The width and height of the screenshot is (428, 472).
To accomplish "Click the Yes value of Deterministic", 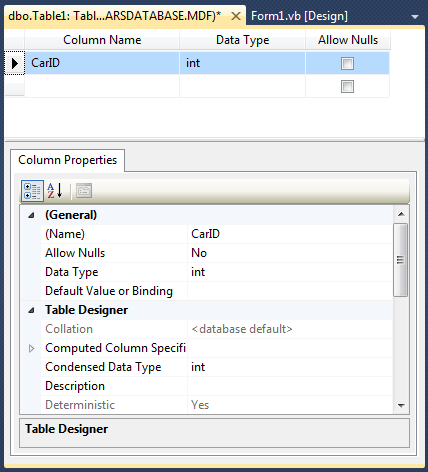I will [x=200, y=405].
